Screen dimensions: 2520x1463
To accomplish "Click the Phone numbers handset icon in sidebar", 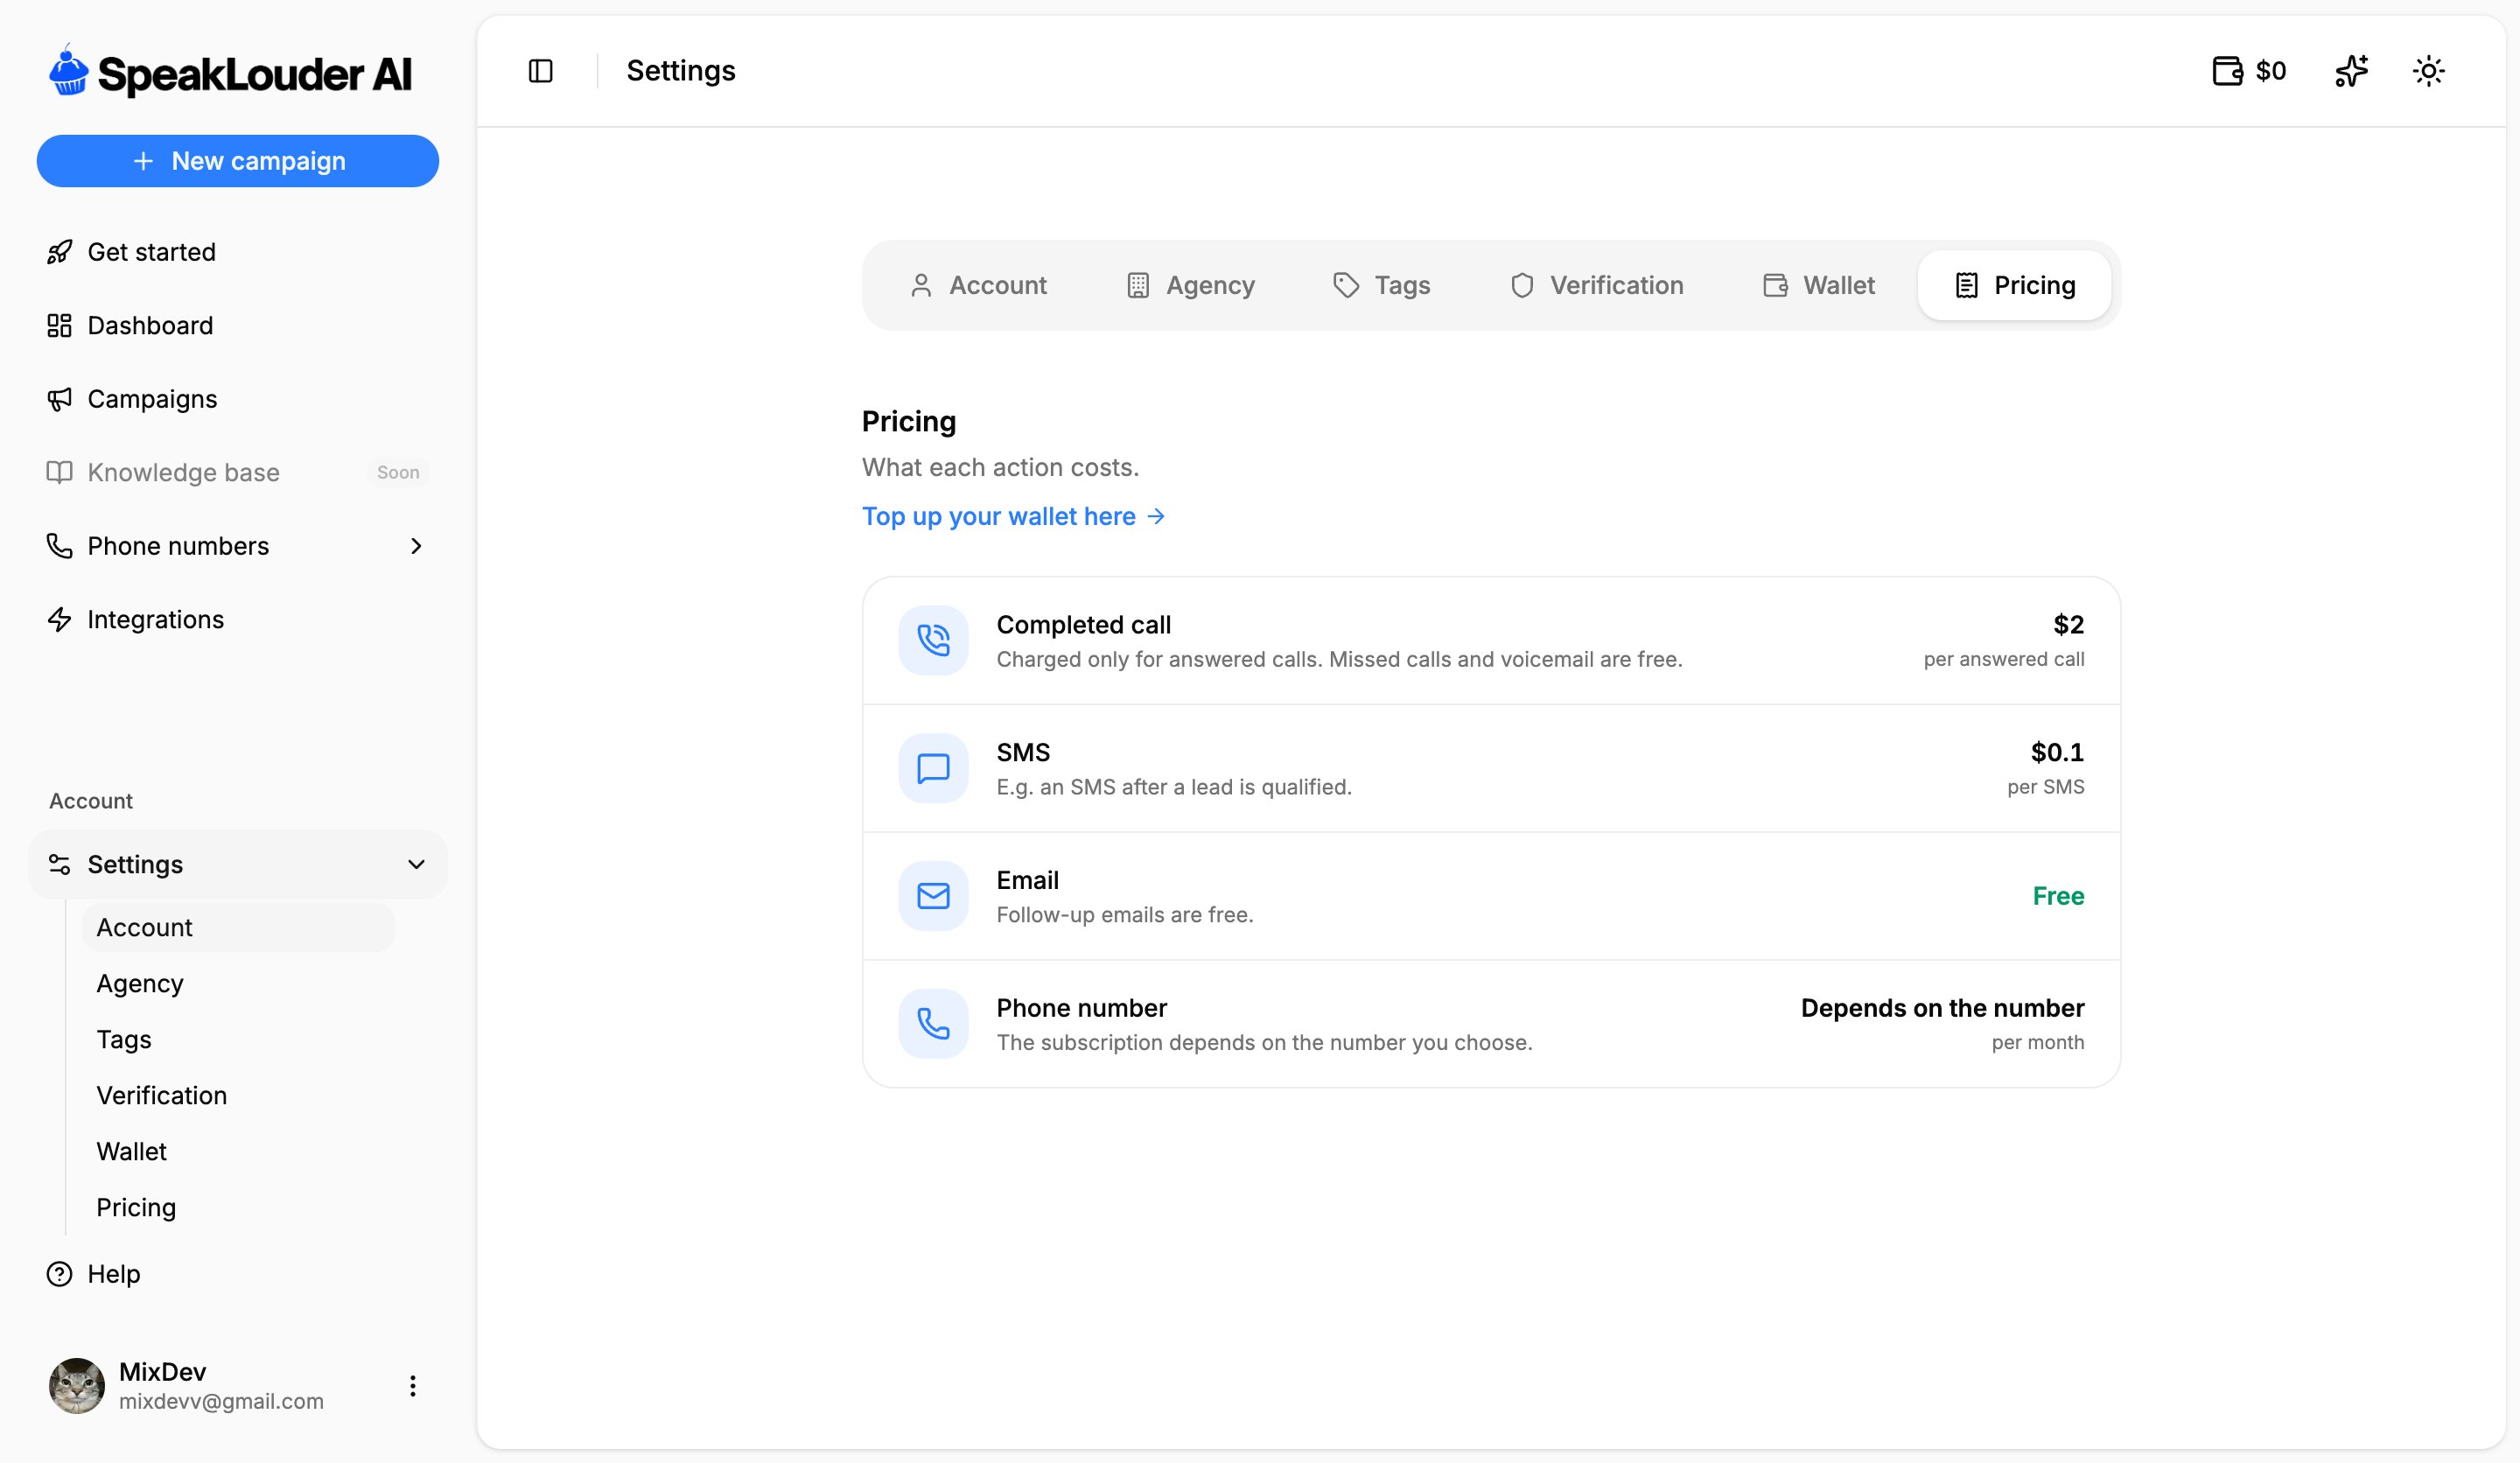I will (60, 546).
